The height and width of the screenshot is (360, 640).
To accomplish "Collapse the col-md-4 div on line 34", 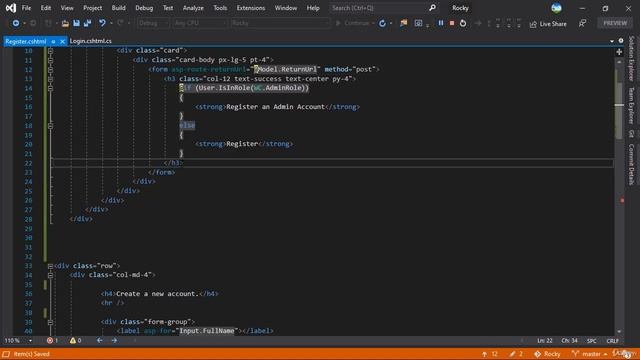I will [50, 276].
